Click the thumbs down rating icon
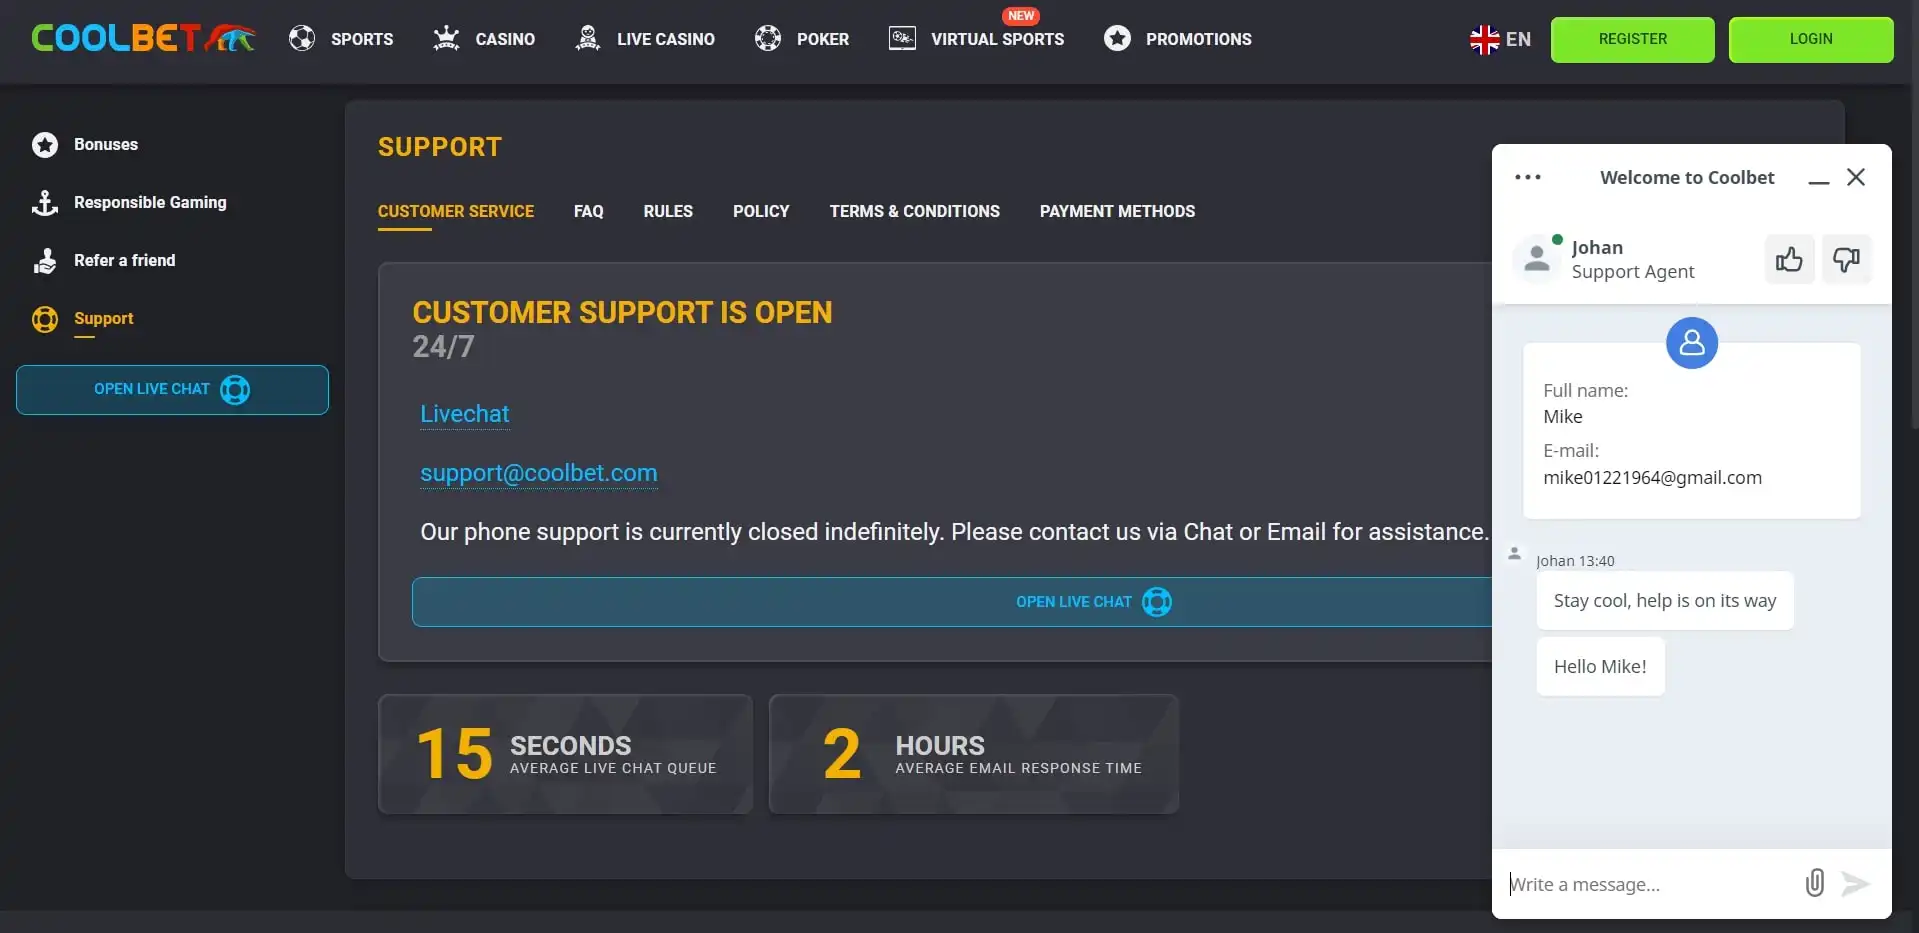The height and width of the screenshot is (933, 1919). 1846,260
